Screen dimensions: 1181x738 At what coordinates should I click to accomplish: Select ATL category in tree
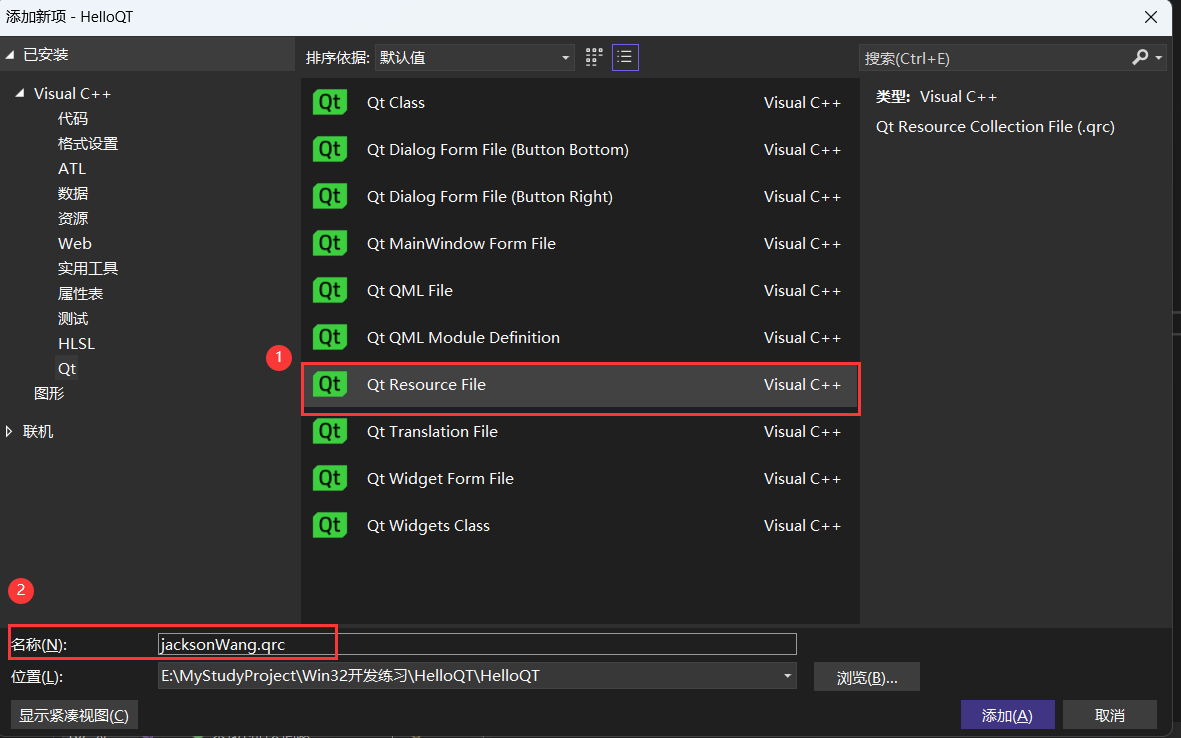(x=72, y=169)
